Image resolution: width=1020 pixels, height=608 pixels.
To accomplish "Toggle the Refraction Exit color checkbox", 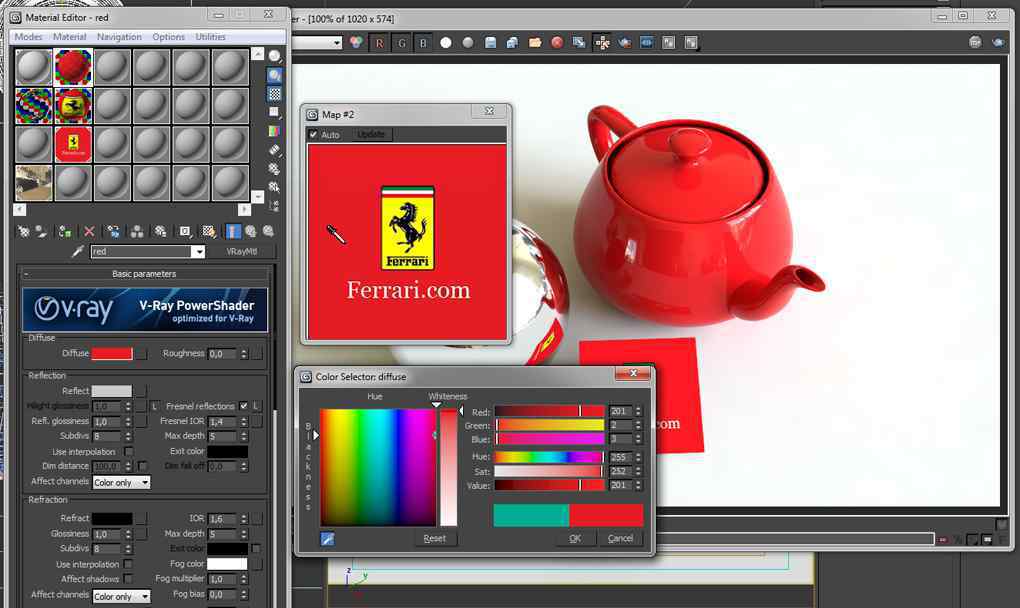I will (x=256, y=548).
